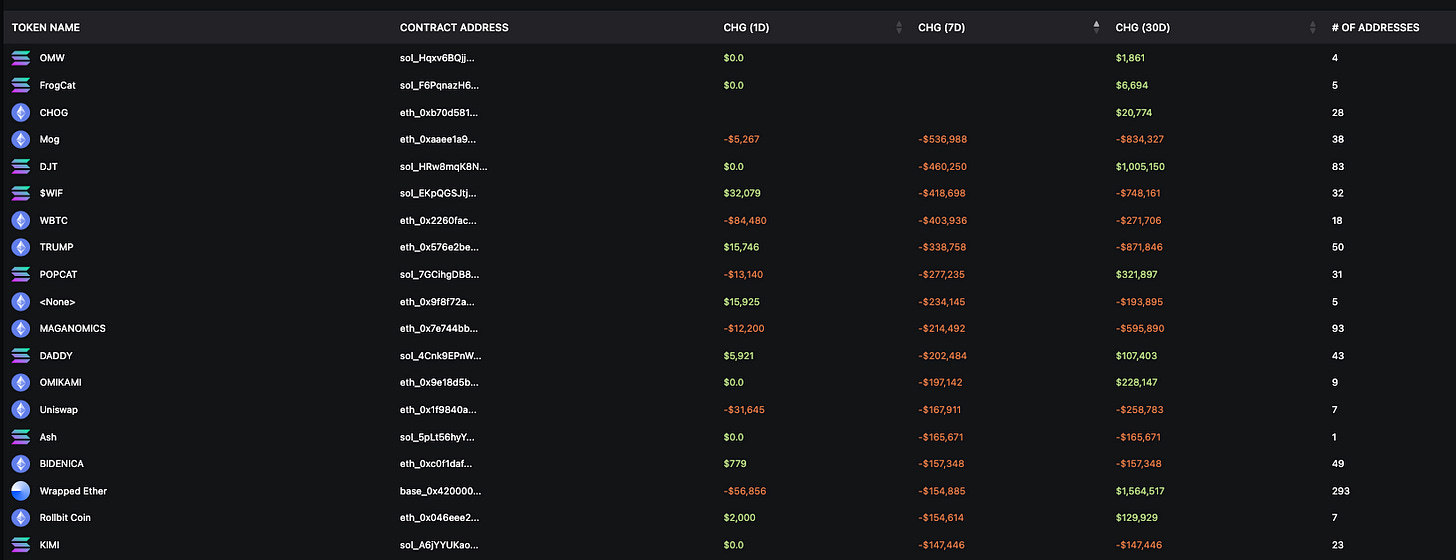Click address count 93
The width and height of the screenshot is (1456, 560).
click(x=1338, y=328)
